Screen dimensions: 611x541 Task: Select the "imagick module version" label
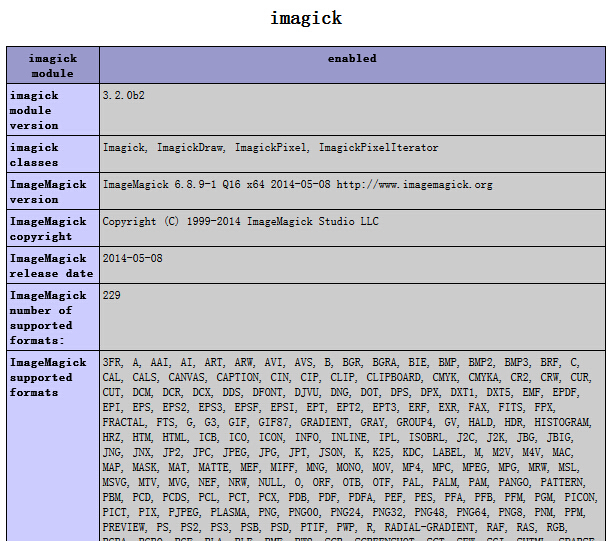(36, 110)
